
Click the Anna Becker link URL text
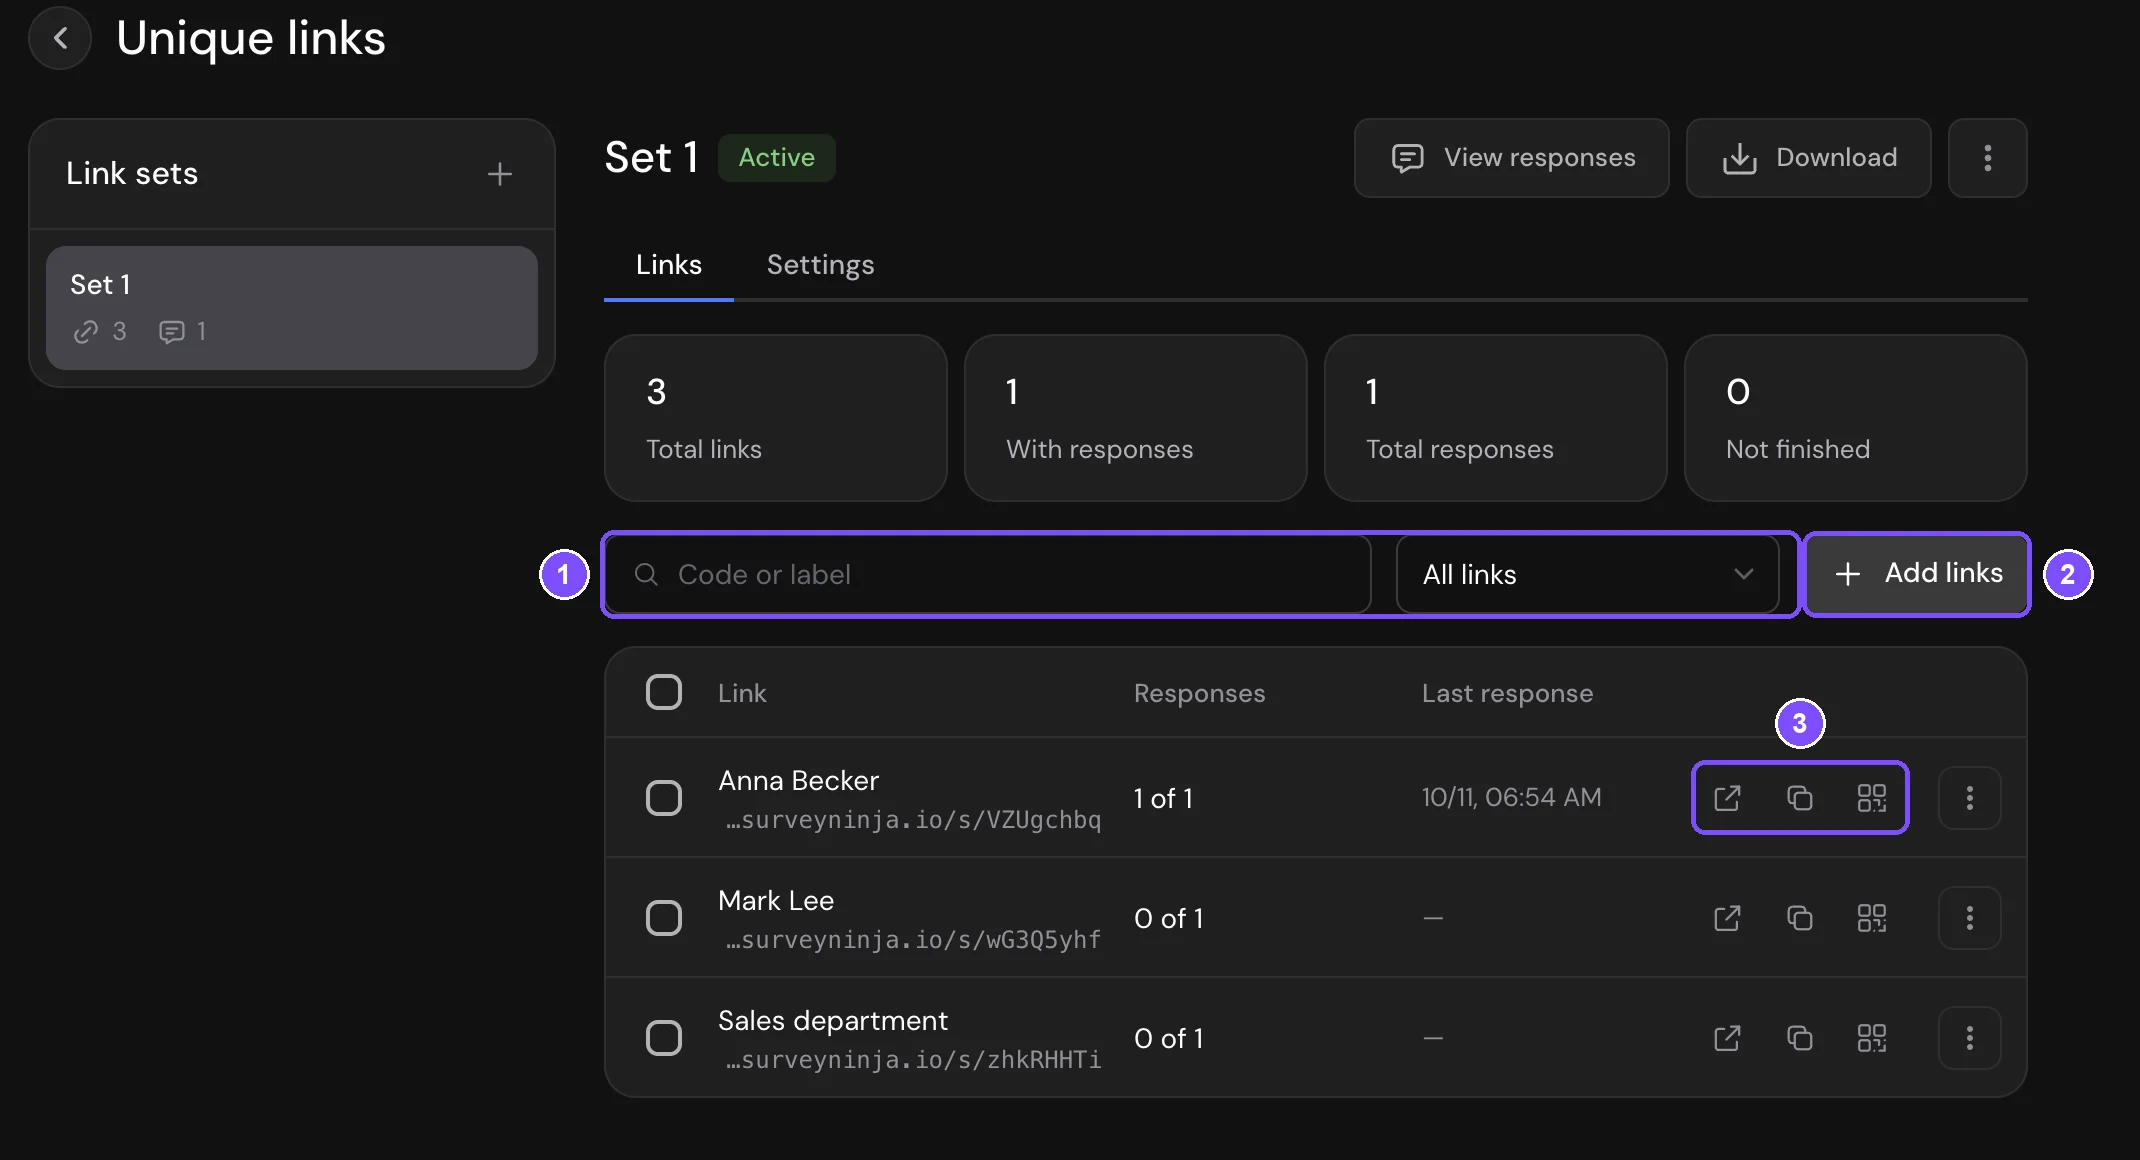pyautogui.click(x=913, y=820)
